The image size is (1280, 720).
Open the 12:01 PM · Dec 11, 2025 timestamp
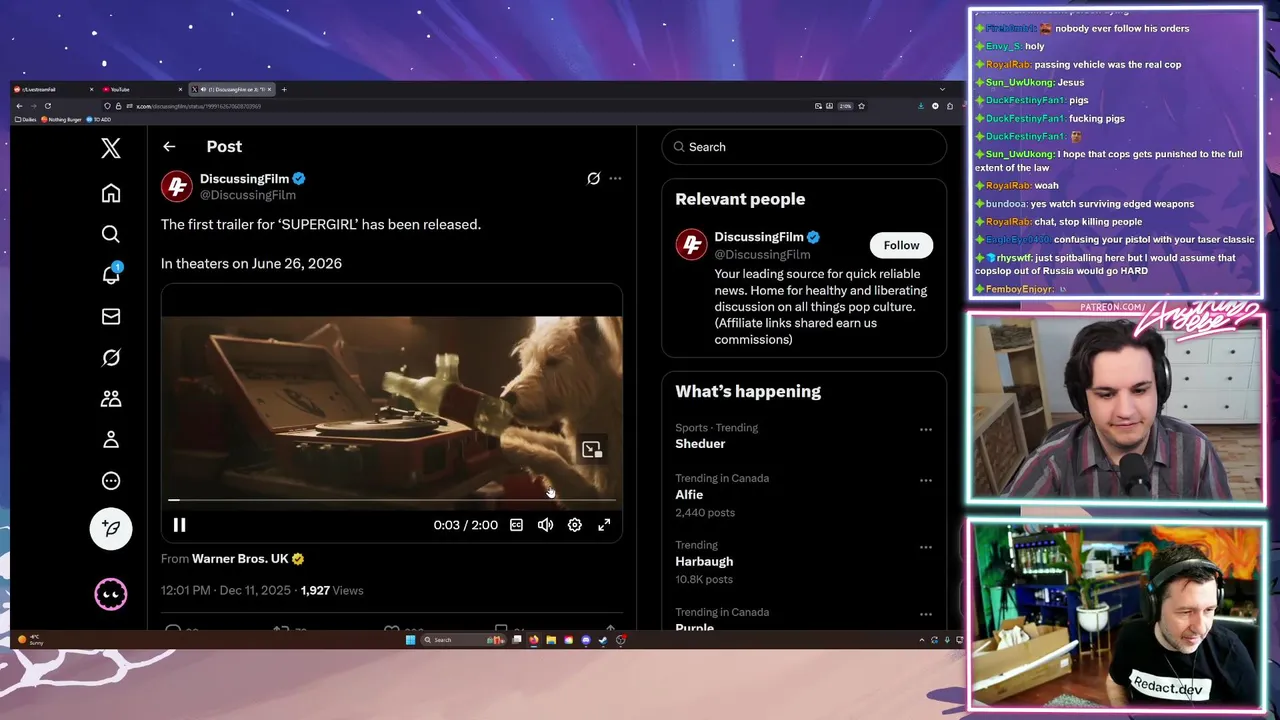tap(226, 591)
